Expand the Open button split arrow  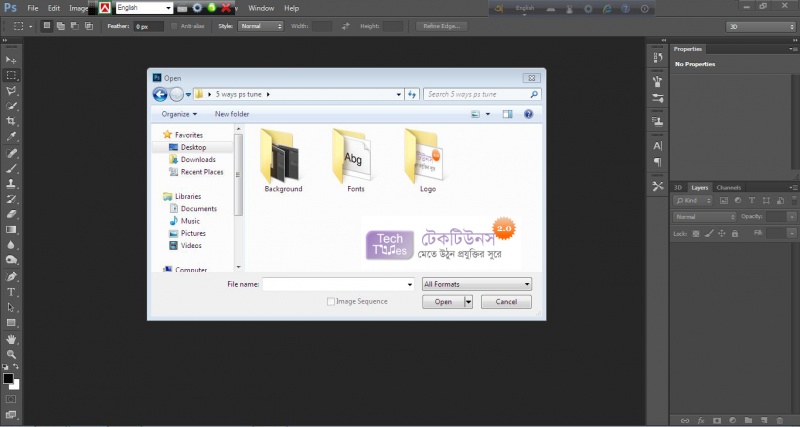point(468,302)
